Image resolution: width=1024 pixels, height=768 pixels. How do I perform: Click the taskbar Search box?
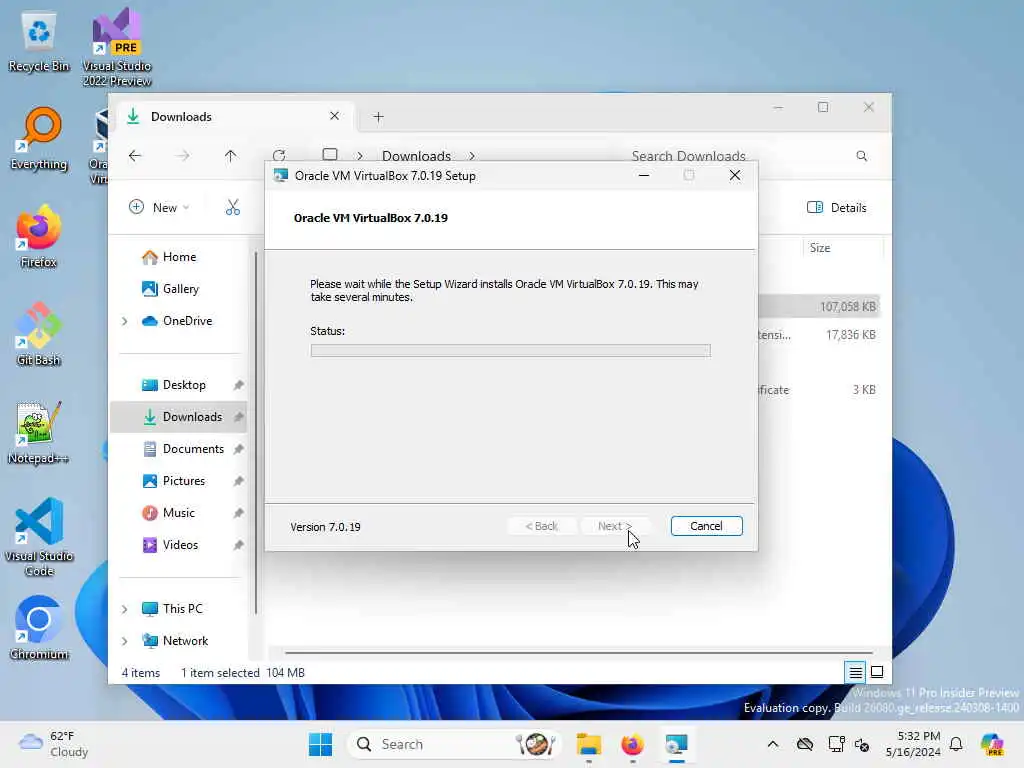click(x=453, y=744)
